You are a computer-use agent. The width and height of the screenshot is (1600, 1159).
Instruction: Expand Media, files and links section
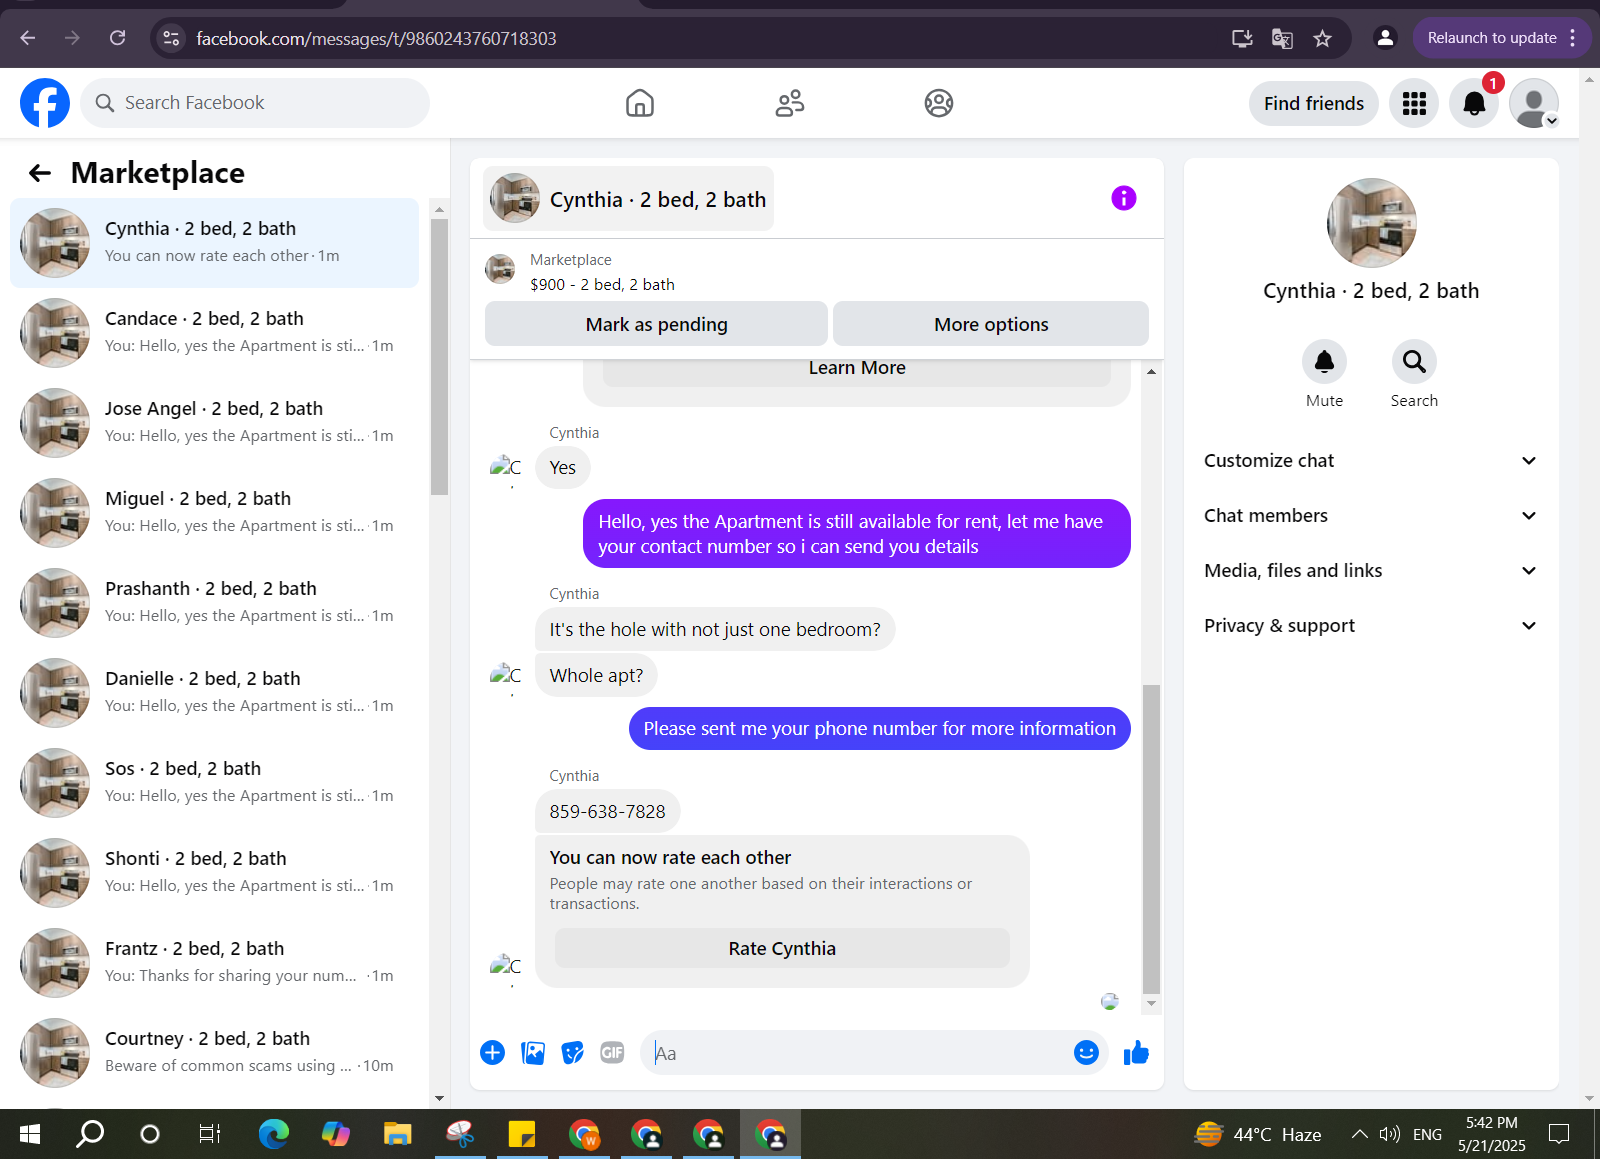click(1370, 570)
